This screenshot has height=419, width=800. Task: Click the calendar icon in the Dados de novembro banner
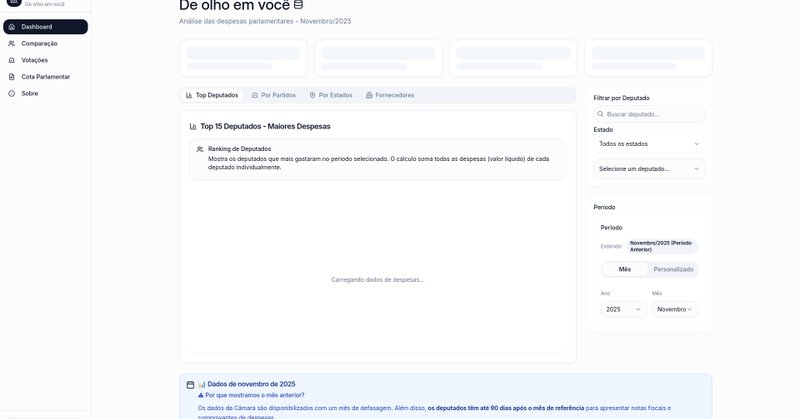pyautogui.click(x=190, y=384)
